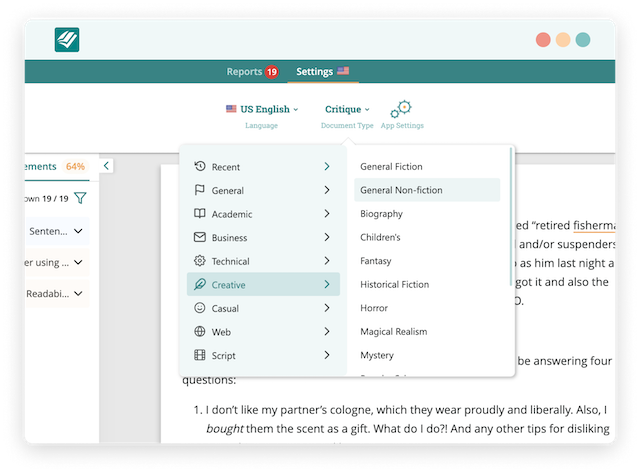Open the Academic category
The height and width of the screenshot is (473, 640).
(x=263, y=214)
